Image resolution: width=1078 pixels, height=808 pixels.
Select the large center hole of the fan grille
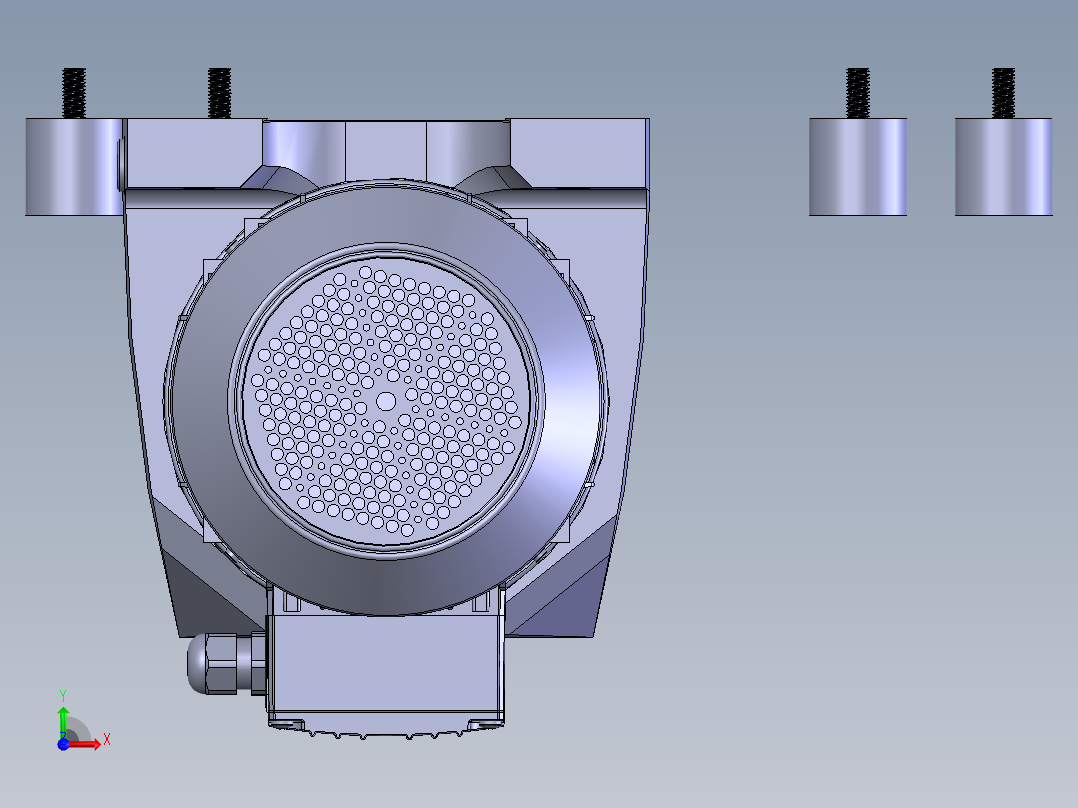coord(386,402)
